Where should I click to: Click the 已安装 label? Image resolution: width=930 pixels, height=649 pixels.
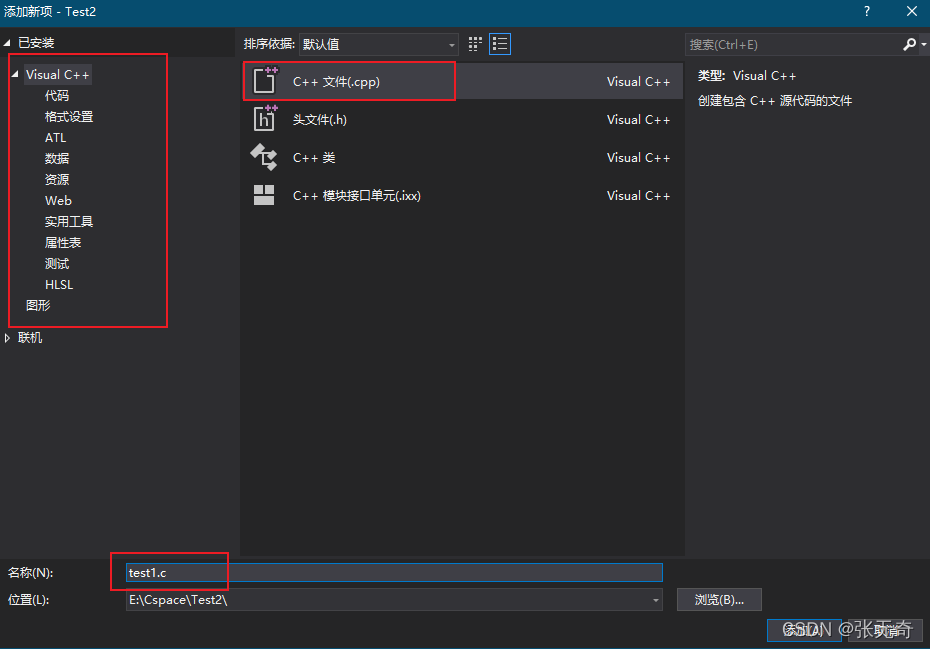point(36,43)
